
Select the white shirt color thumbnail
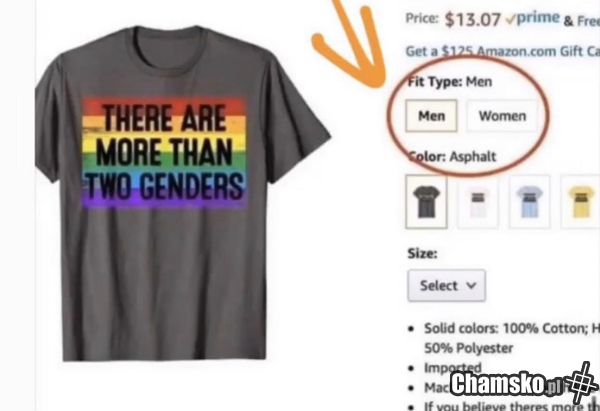pos(478,201)
